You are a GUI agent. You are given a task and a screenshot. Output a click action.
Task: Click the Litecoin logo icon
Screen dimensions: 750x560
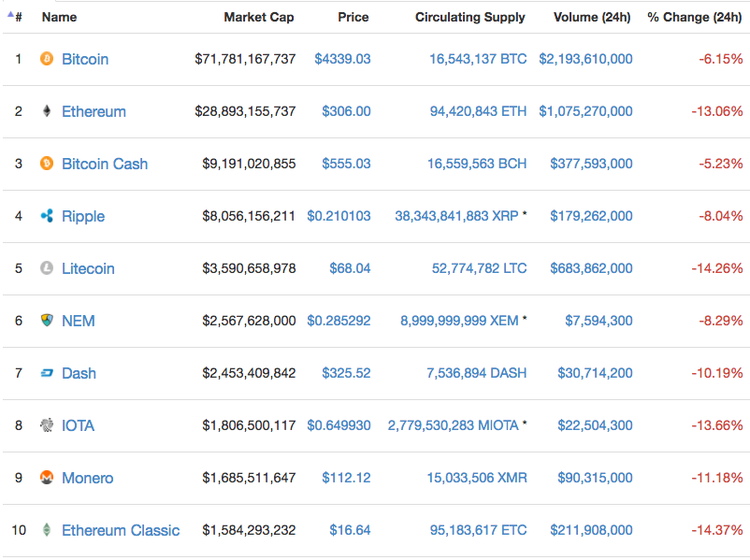pos(46,268)
